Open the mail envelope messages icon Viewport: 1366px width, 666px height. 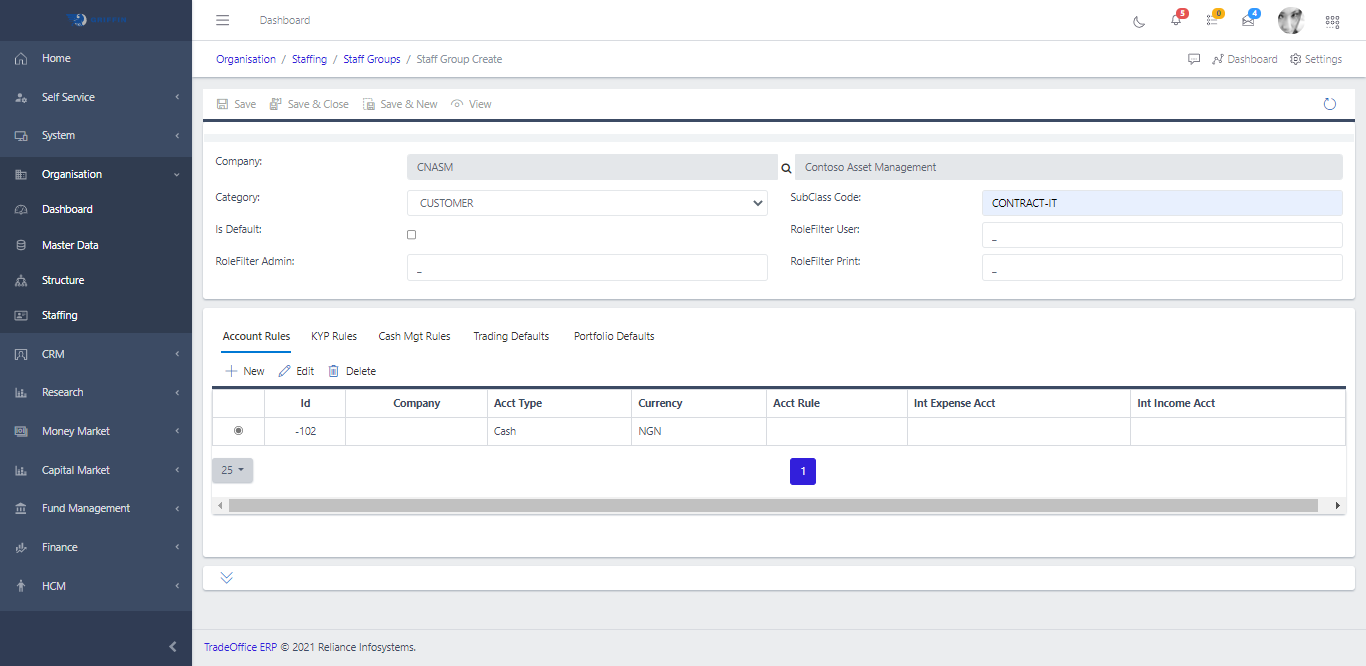click(x=1248, y=21)
